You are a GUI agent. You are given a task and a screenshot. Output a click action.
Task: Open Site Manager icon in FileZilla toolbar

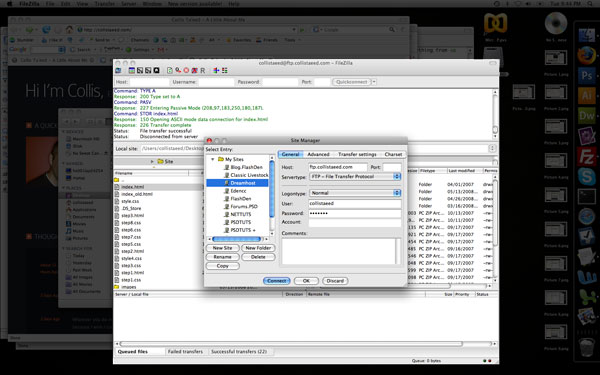(x=118, y=70)
